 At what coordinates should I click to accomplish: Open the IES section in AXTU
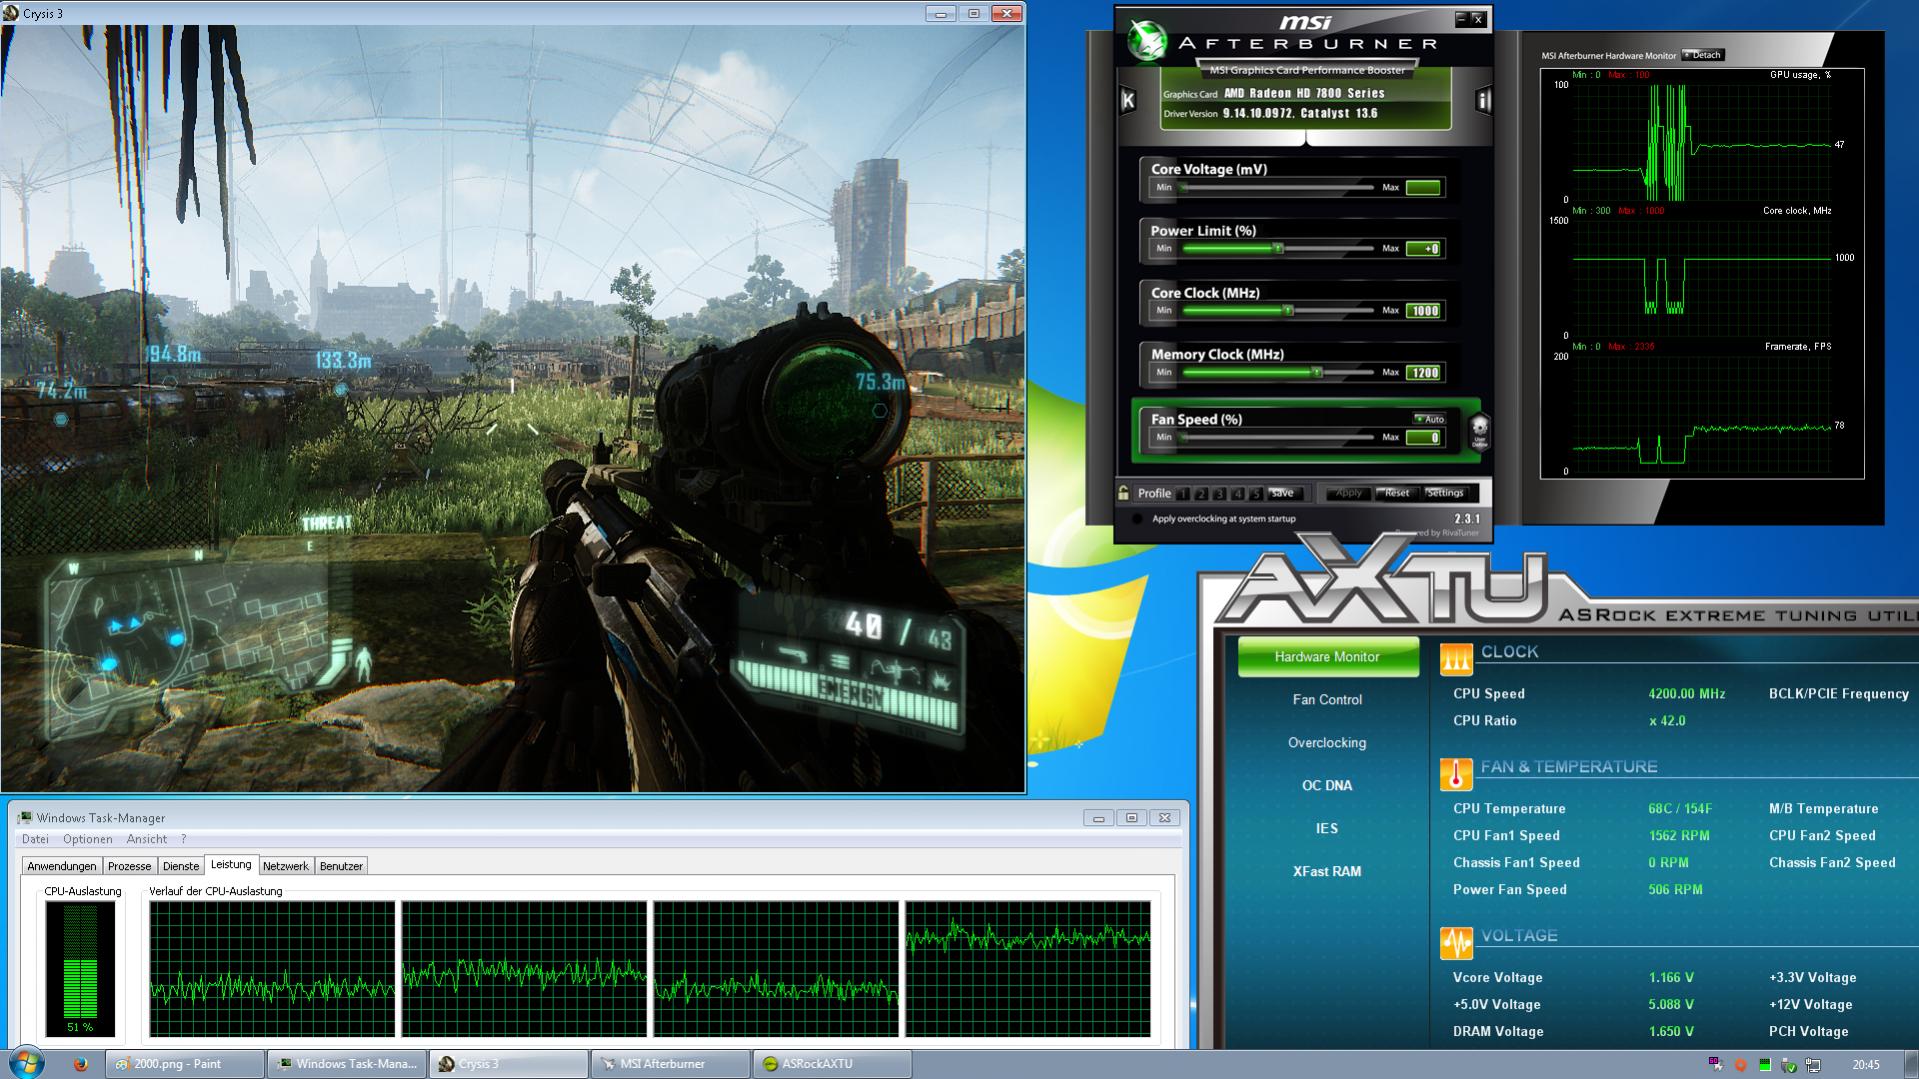(x=1327, y=829)
